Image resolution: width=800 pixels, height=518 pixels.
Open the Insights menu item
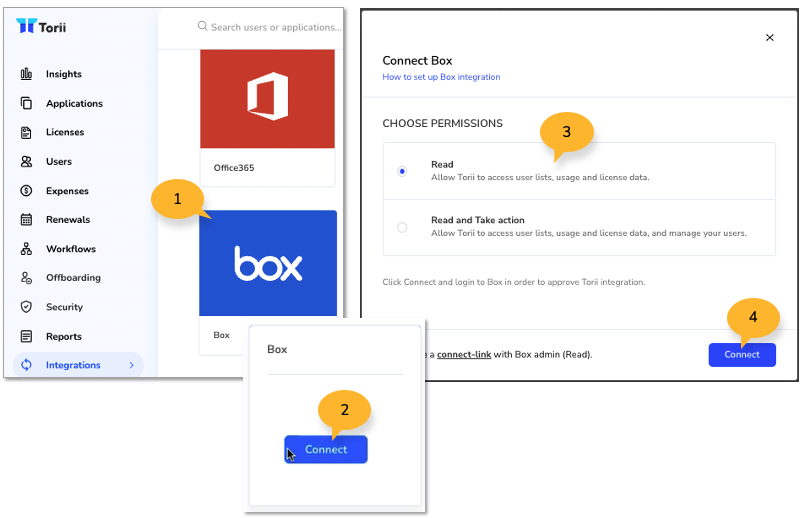pyautogui.click(x=64, y=74)
